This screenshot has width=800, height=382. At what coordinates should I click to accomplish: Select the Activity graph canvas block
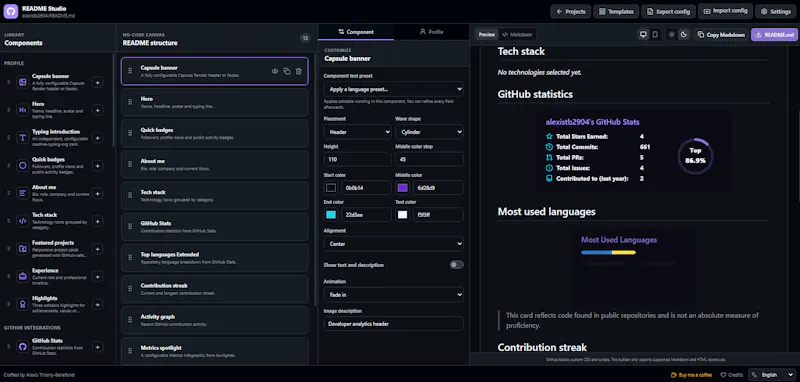coord(215,320)
